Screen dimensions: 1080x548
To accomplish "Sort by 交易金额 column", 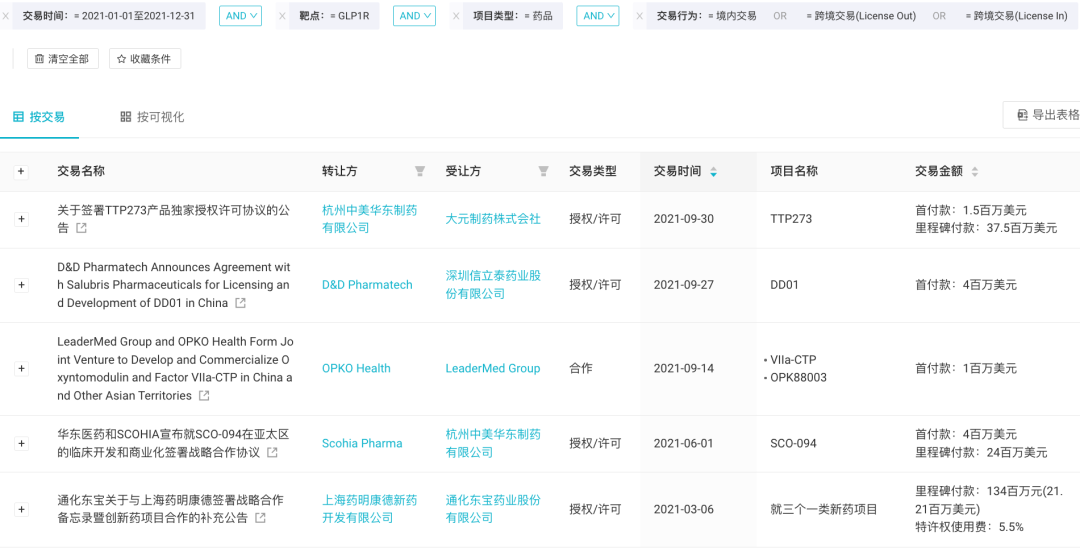I will [974, 171].
